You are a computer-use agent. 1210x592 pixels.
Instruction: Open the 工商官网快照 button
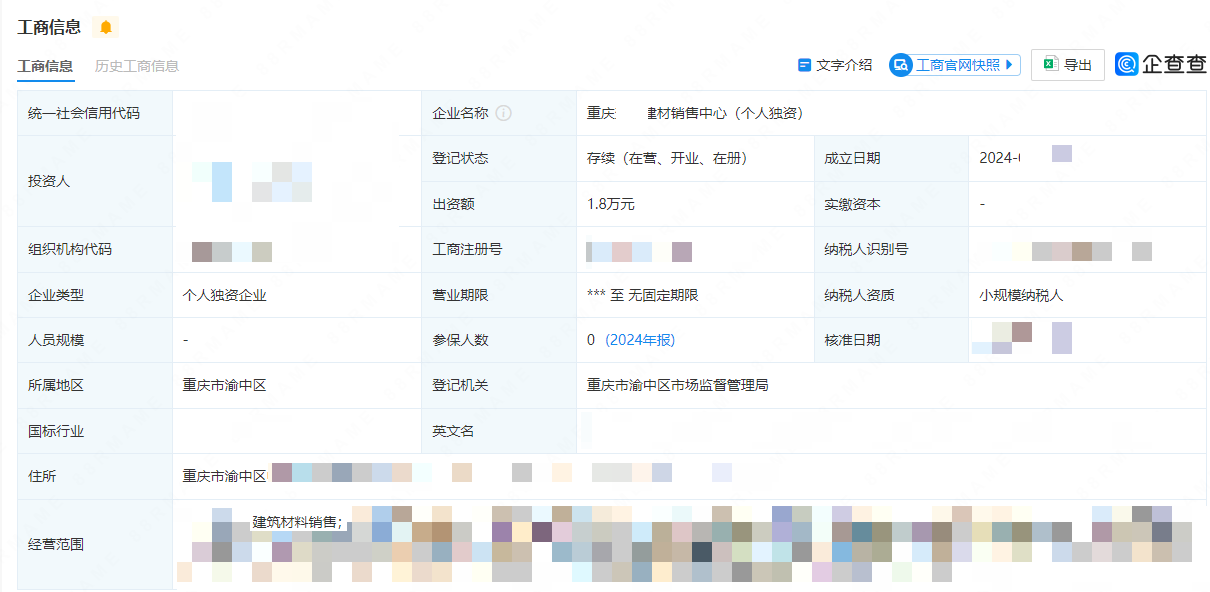pyautogui.click(x=955, y=65)
